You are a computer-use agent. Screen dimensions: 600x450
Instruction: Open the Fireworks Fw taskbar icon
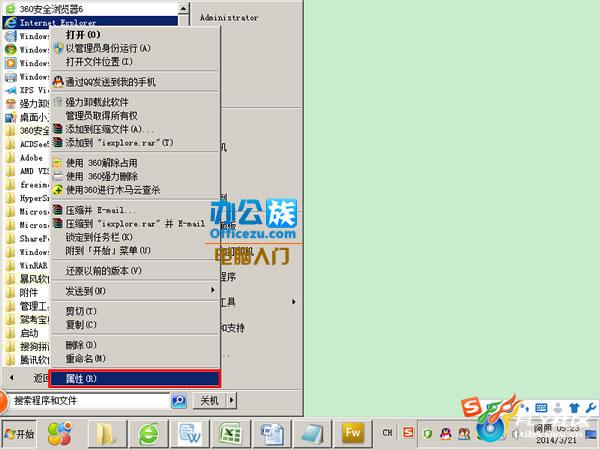click(x=353, y=434)
